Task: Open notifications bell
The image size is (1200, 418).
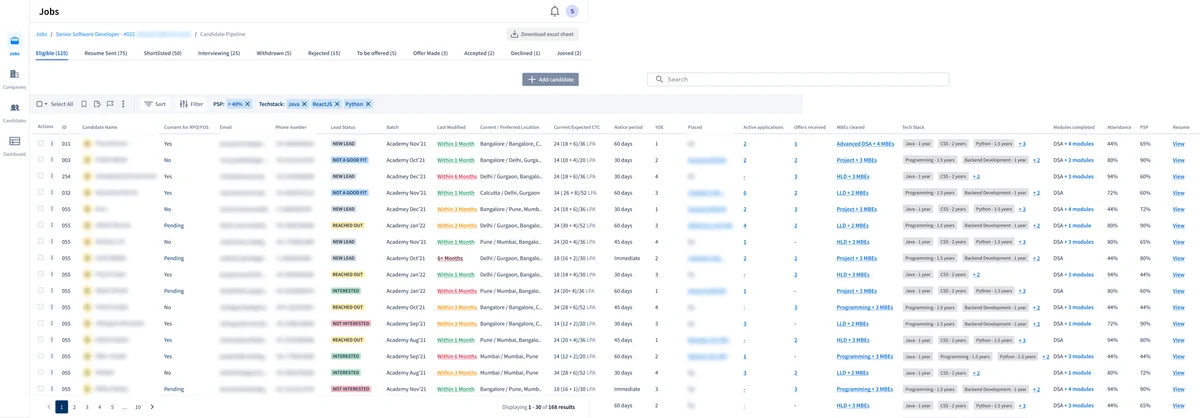Action: [555, 11]
